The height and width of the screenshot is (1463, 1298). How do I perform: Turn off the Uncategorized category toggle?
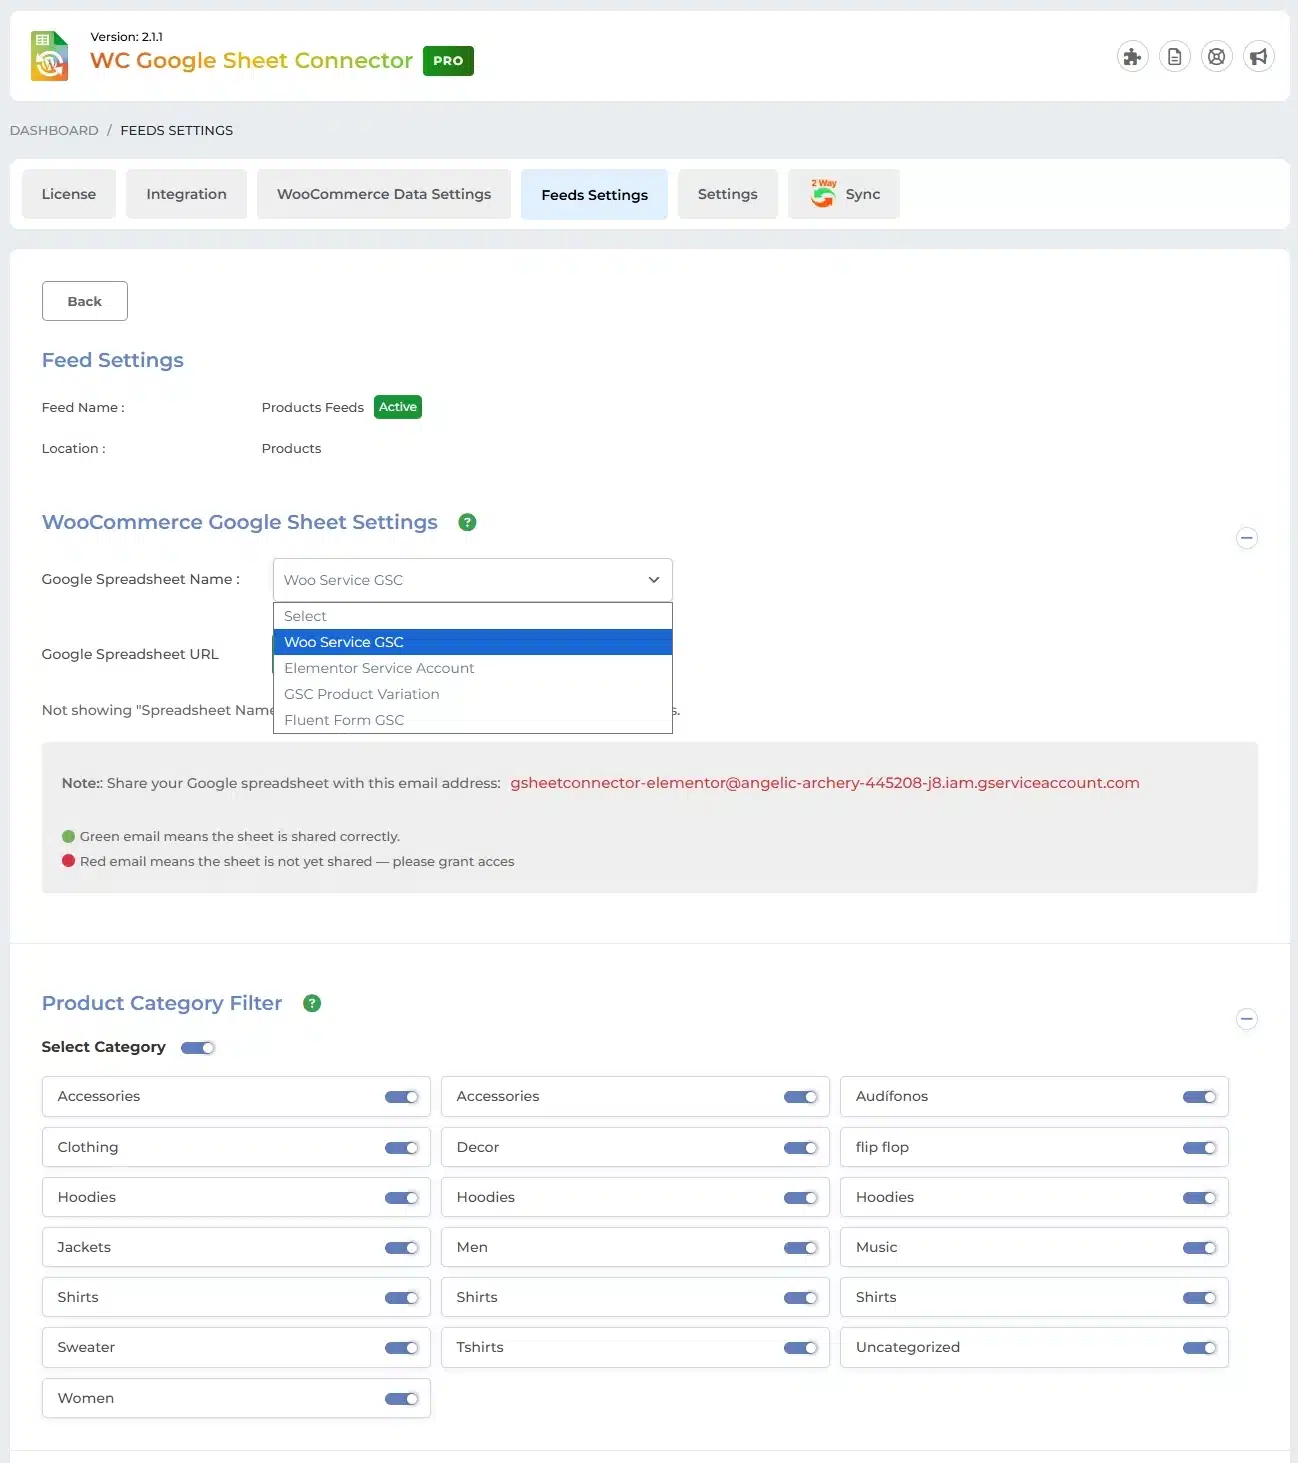point(1199,1348)
